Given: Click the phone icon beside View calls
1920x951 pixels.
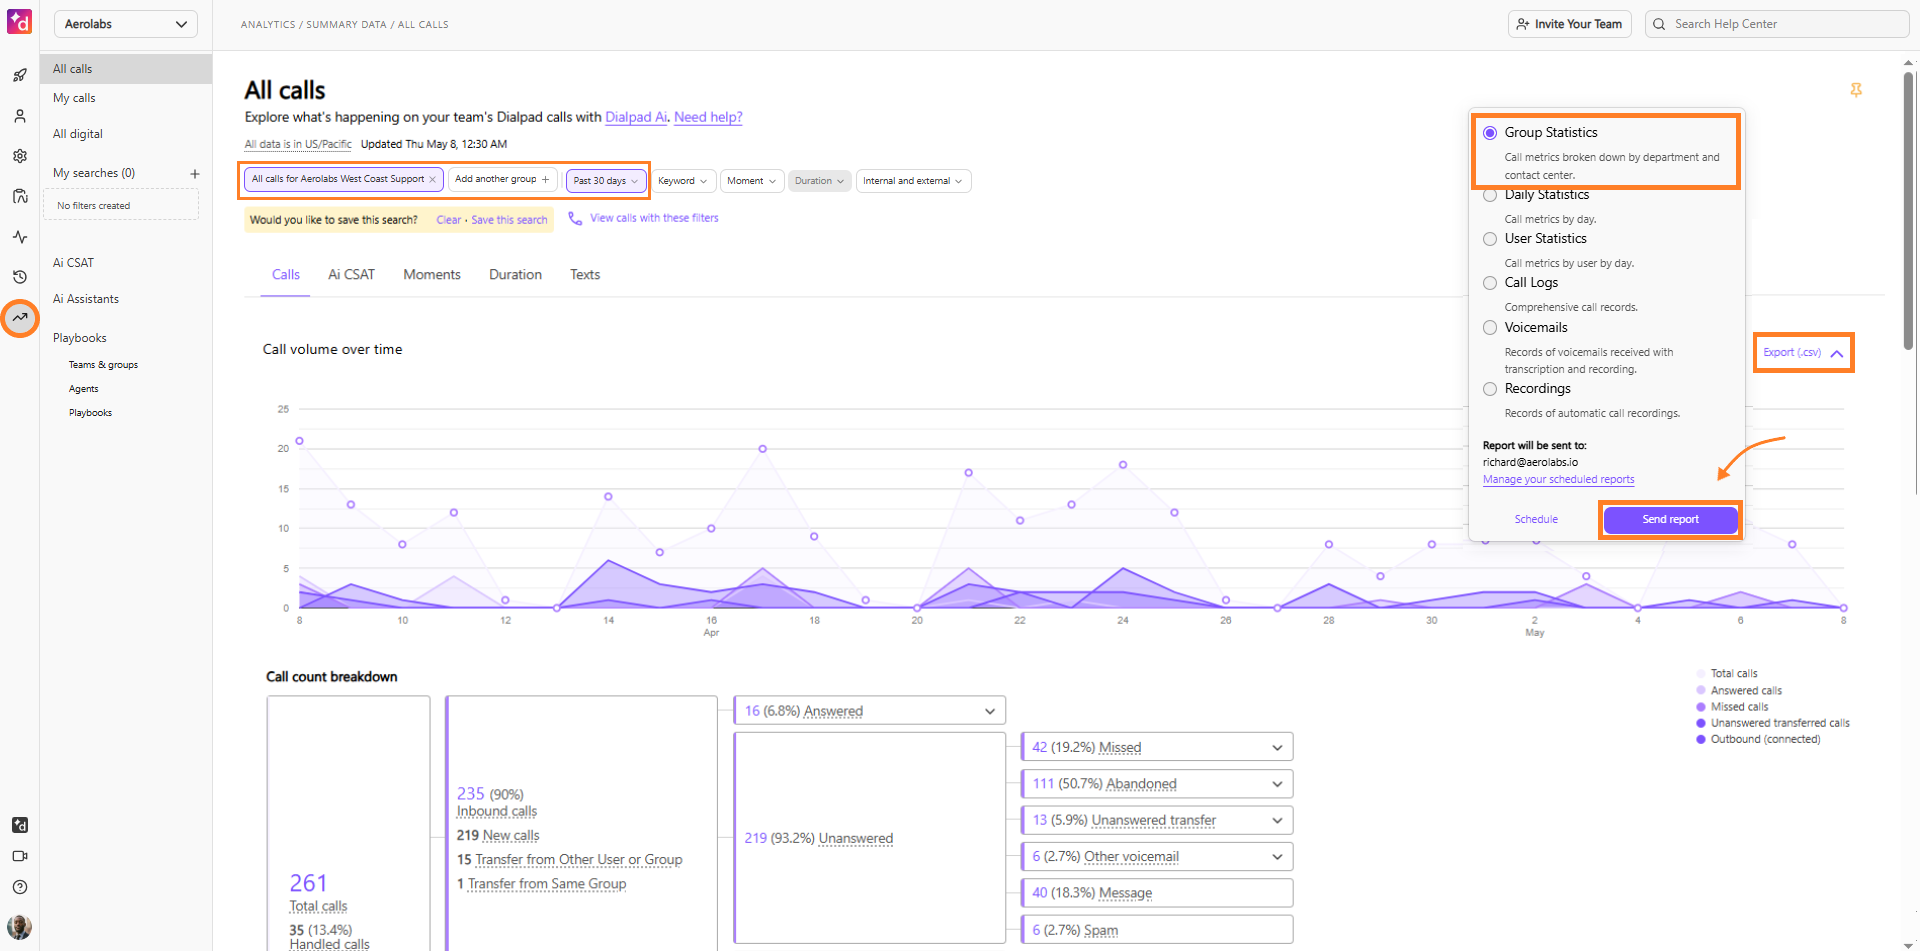Looking at the screenshot, I should tap(575, 218).
